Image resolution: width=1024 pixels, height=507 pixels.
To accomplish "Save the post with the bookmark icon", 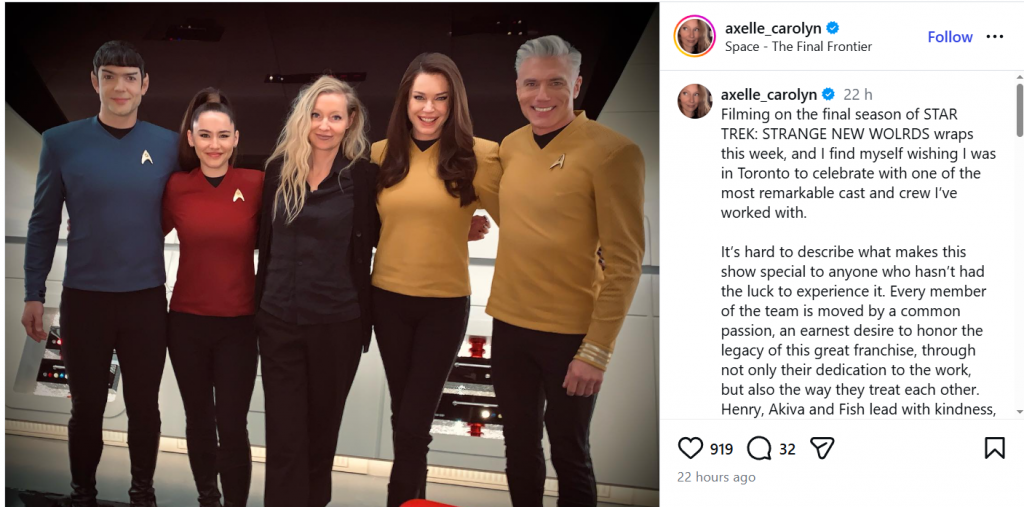I will [x=995, y=448].
